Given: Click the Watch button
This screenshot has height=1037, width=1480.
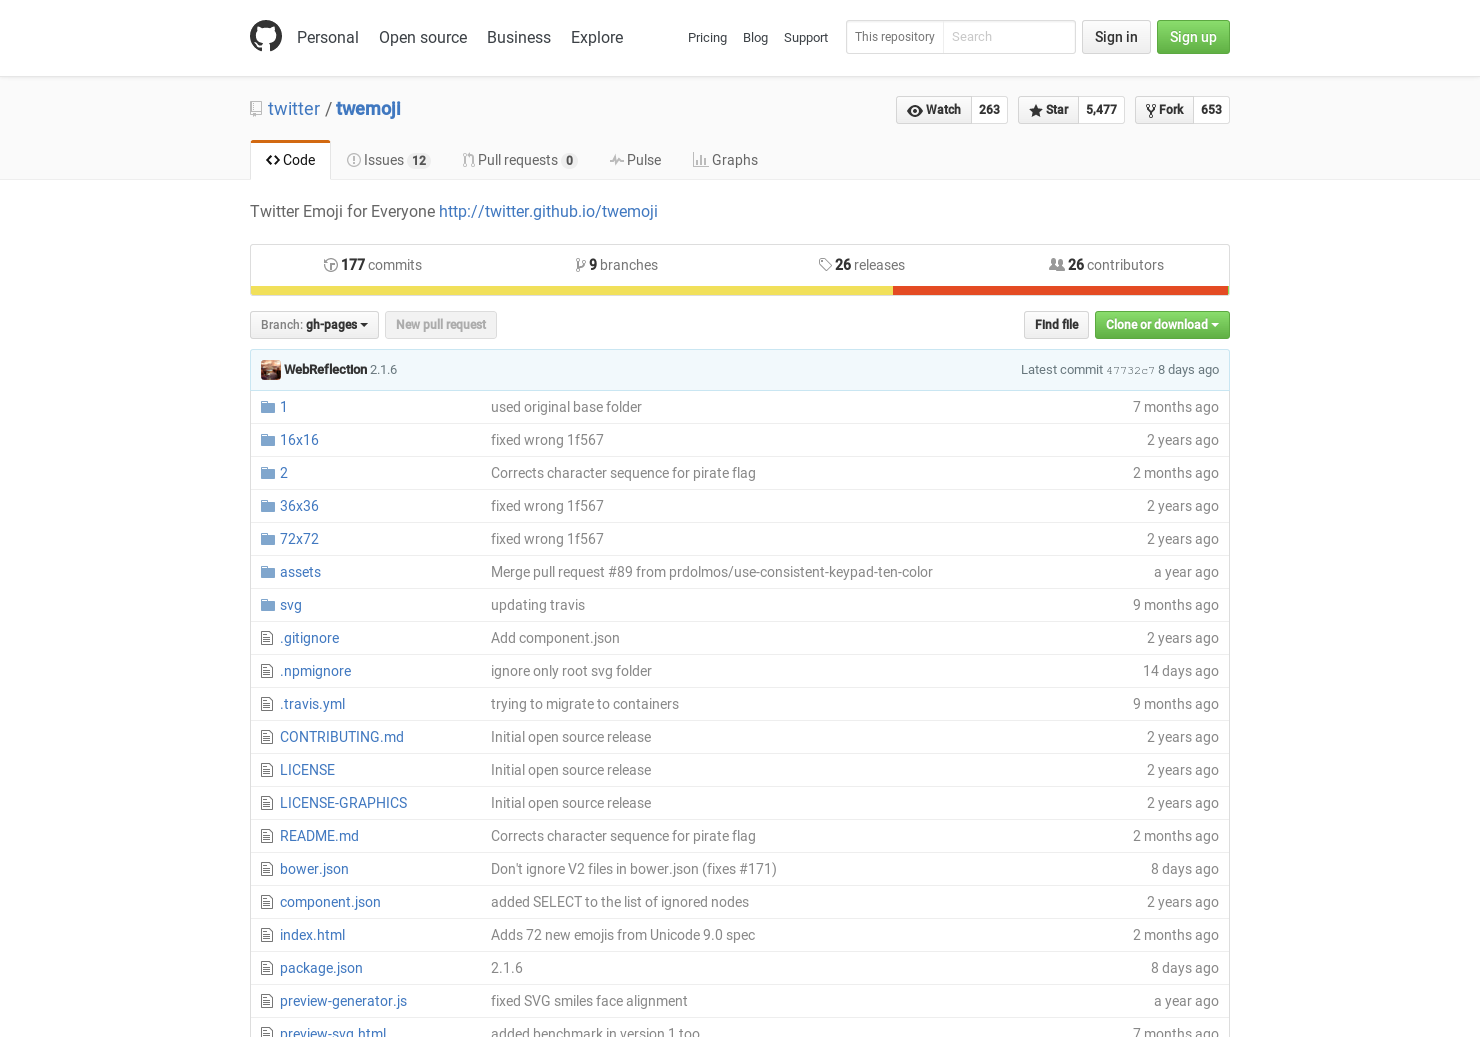Looking at the screenshot, I should [934, 110].
